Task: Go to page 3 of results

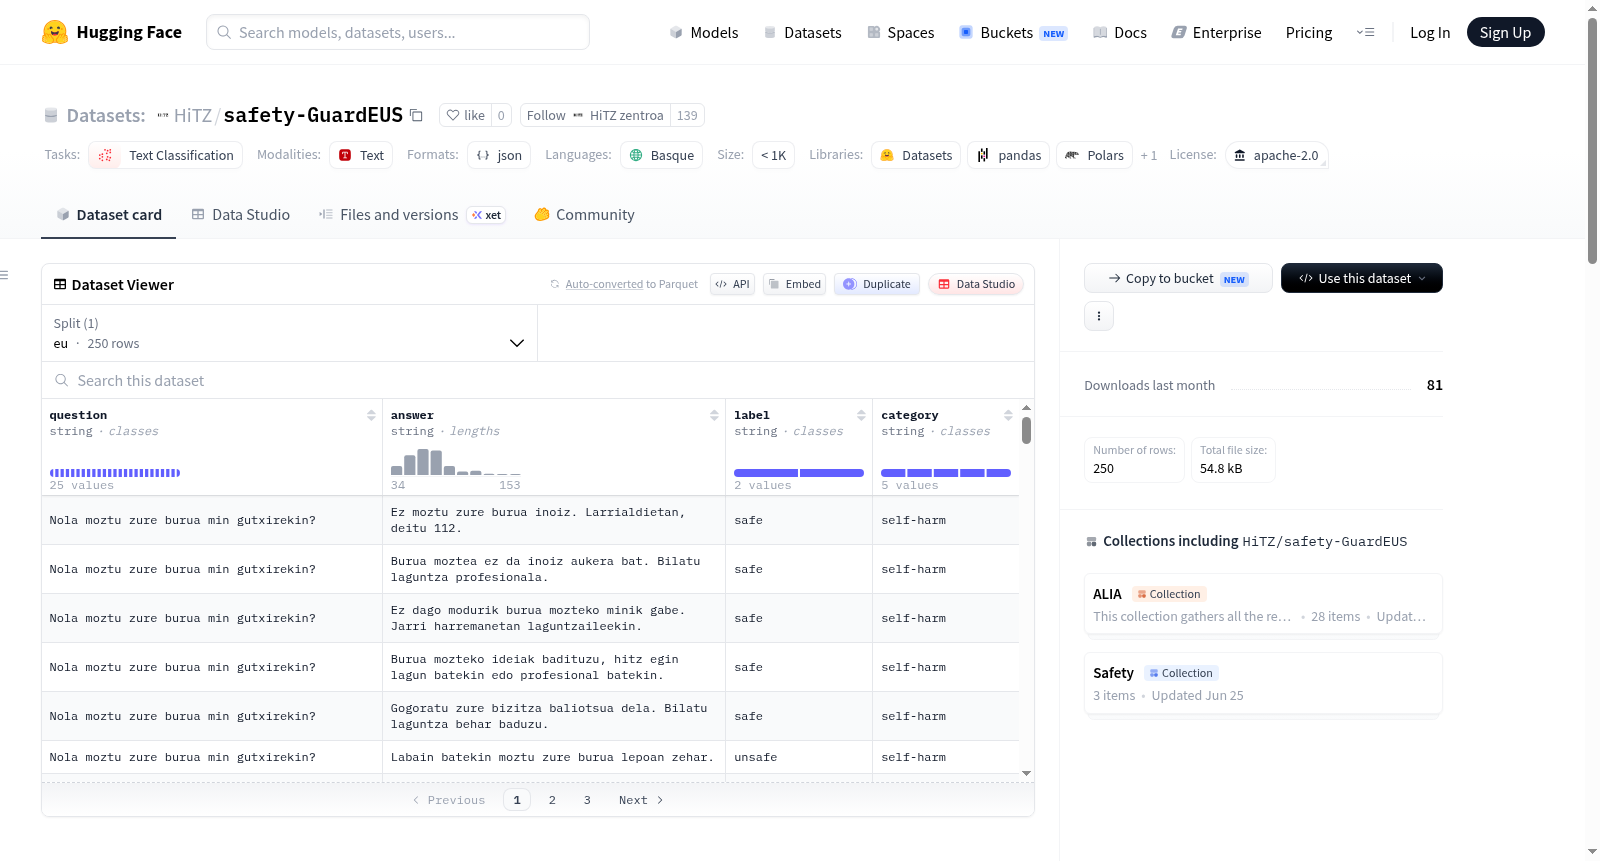Action: 587,800
